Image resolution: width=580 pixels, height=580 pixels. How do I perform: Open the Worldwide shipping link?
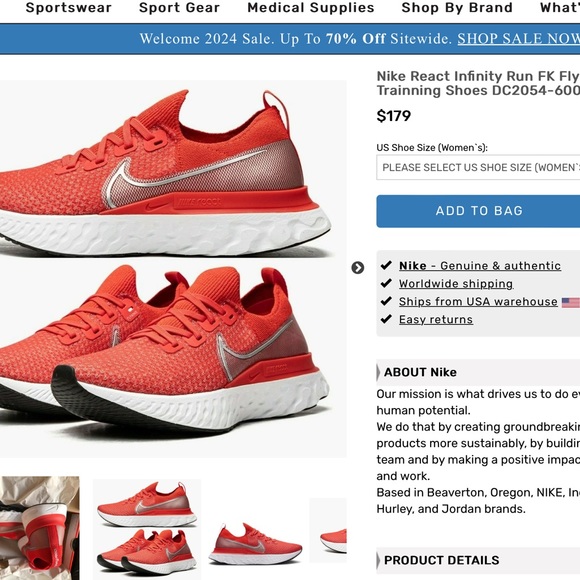(x=456, y=284)
